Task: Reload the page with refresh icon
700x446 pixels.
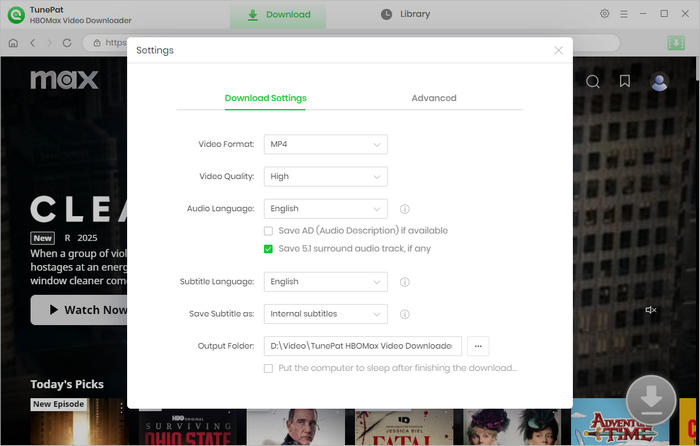Action: coord(67,43)
